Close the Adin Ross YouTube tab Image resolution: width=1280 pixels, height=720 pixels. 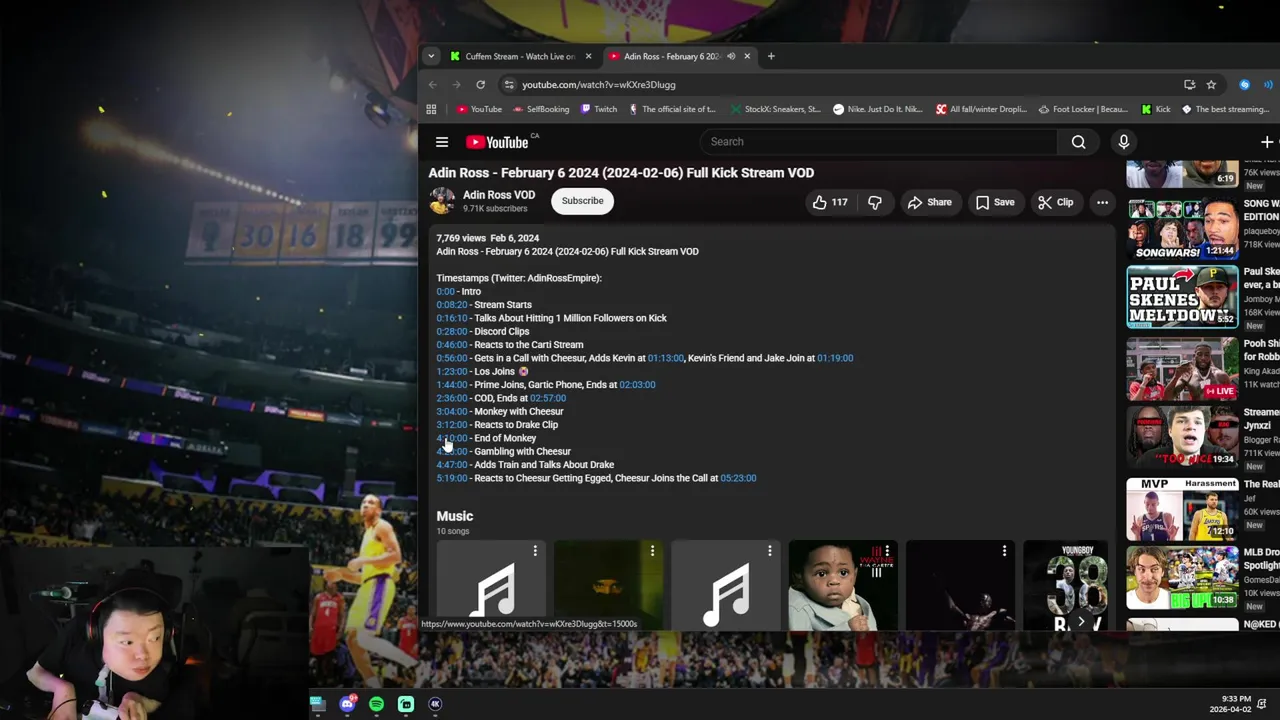pos(747,56)
